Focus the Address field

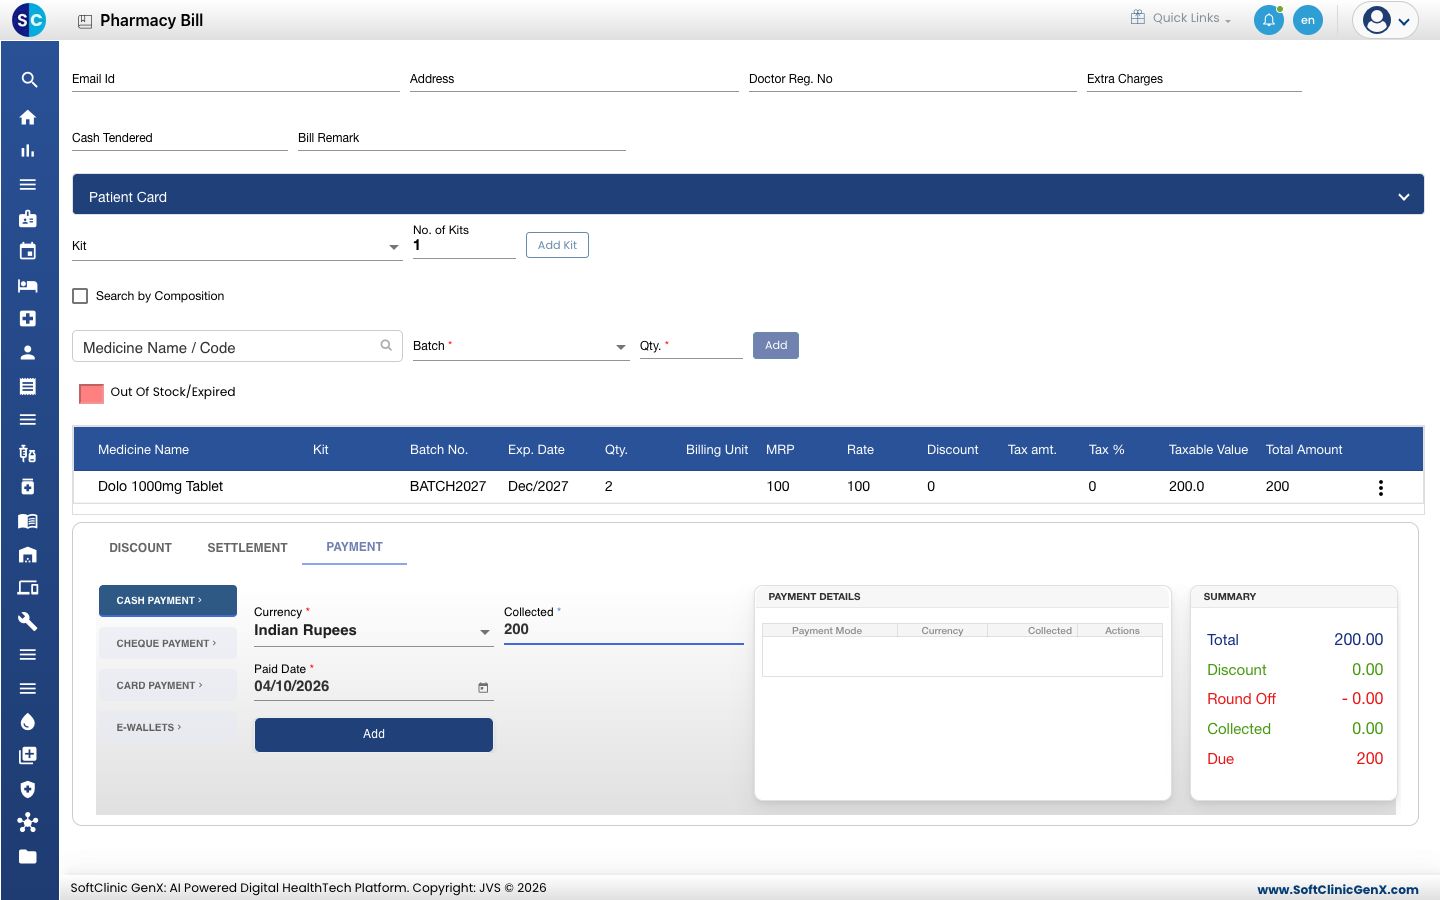pos(574,79)
